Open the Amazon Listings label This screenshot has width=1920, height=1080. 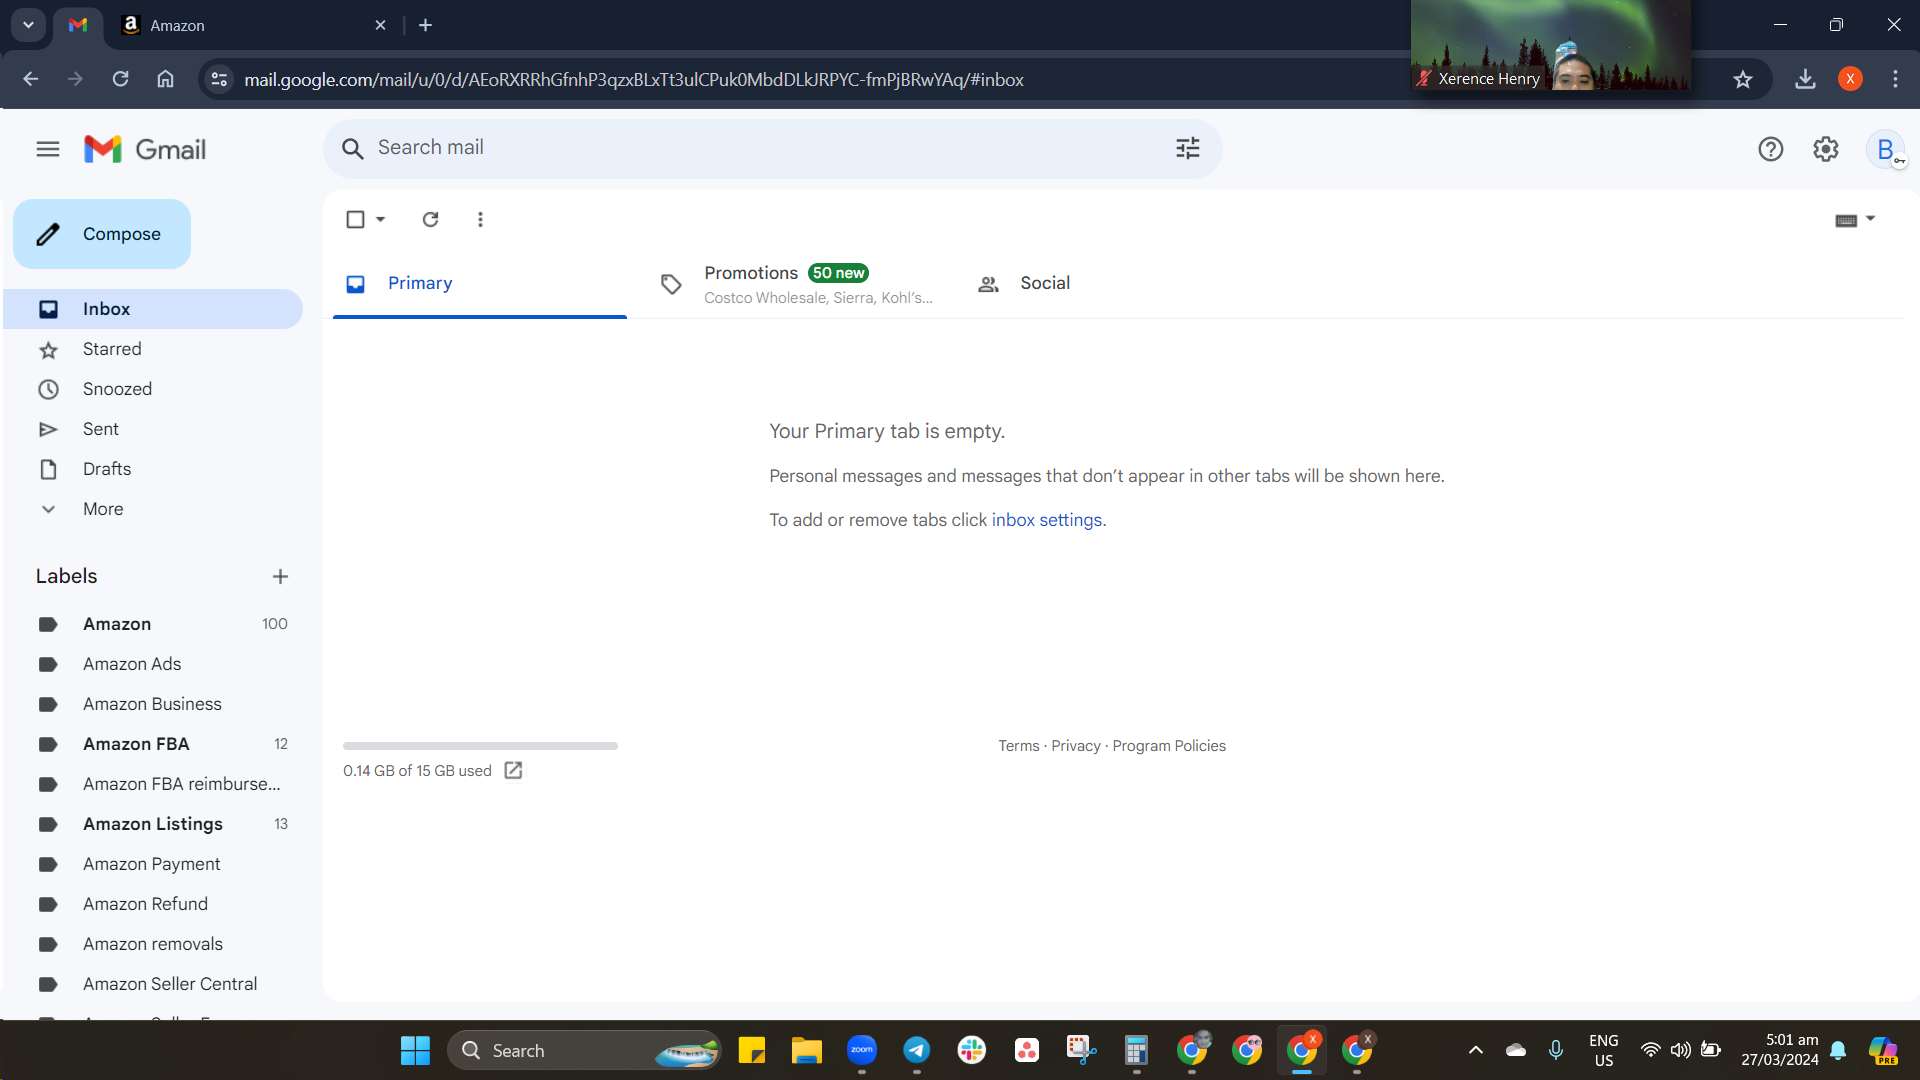click(x=153, y=824)
